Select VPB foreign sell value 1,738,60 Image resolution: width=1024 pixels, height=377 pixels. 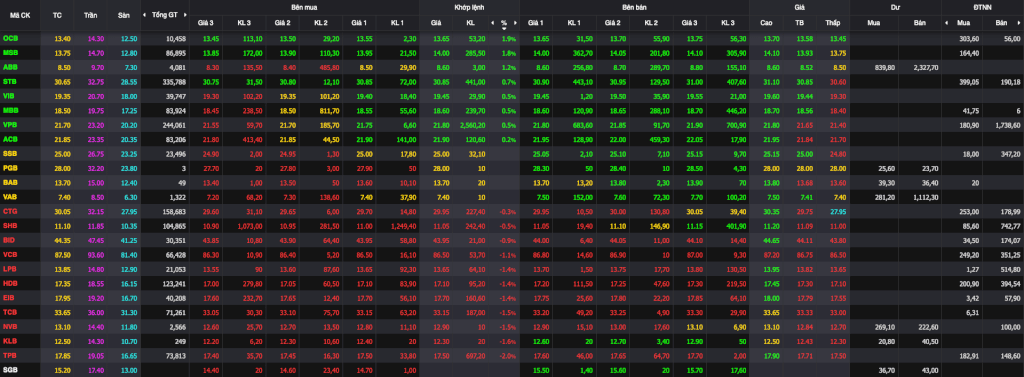pyautogui.click(x=1009, y=124)
